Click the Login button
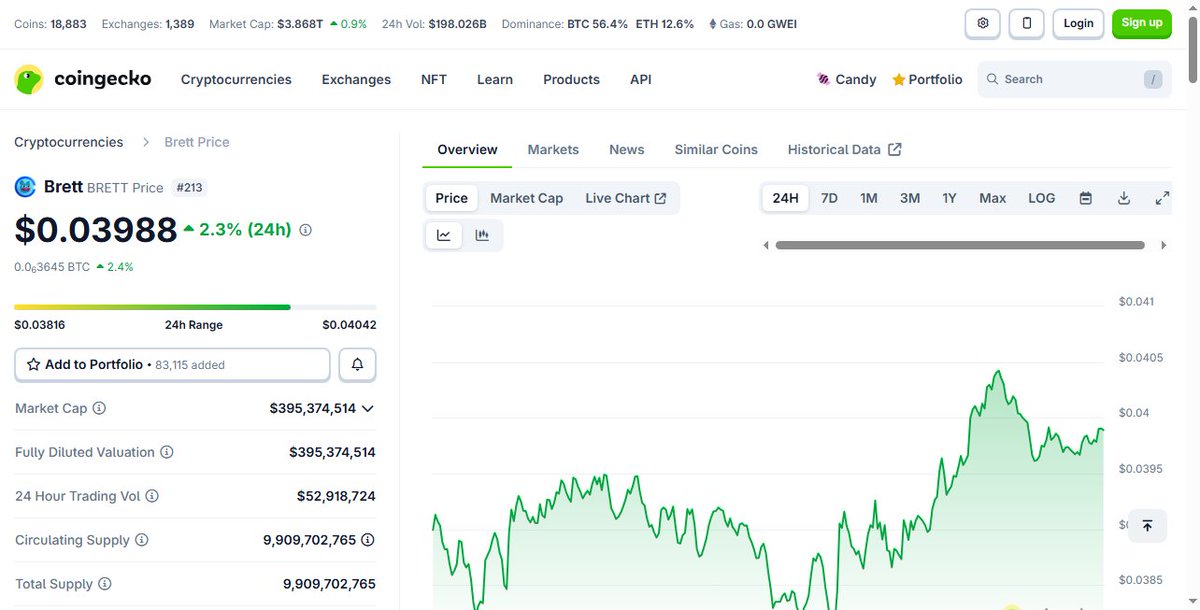The height and width of the screenshot is (610, 1200). tap(1078, 23)
